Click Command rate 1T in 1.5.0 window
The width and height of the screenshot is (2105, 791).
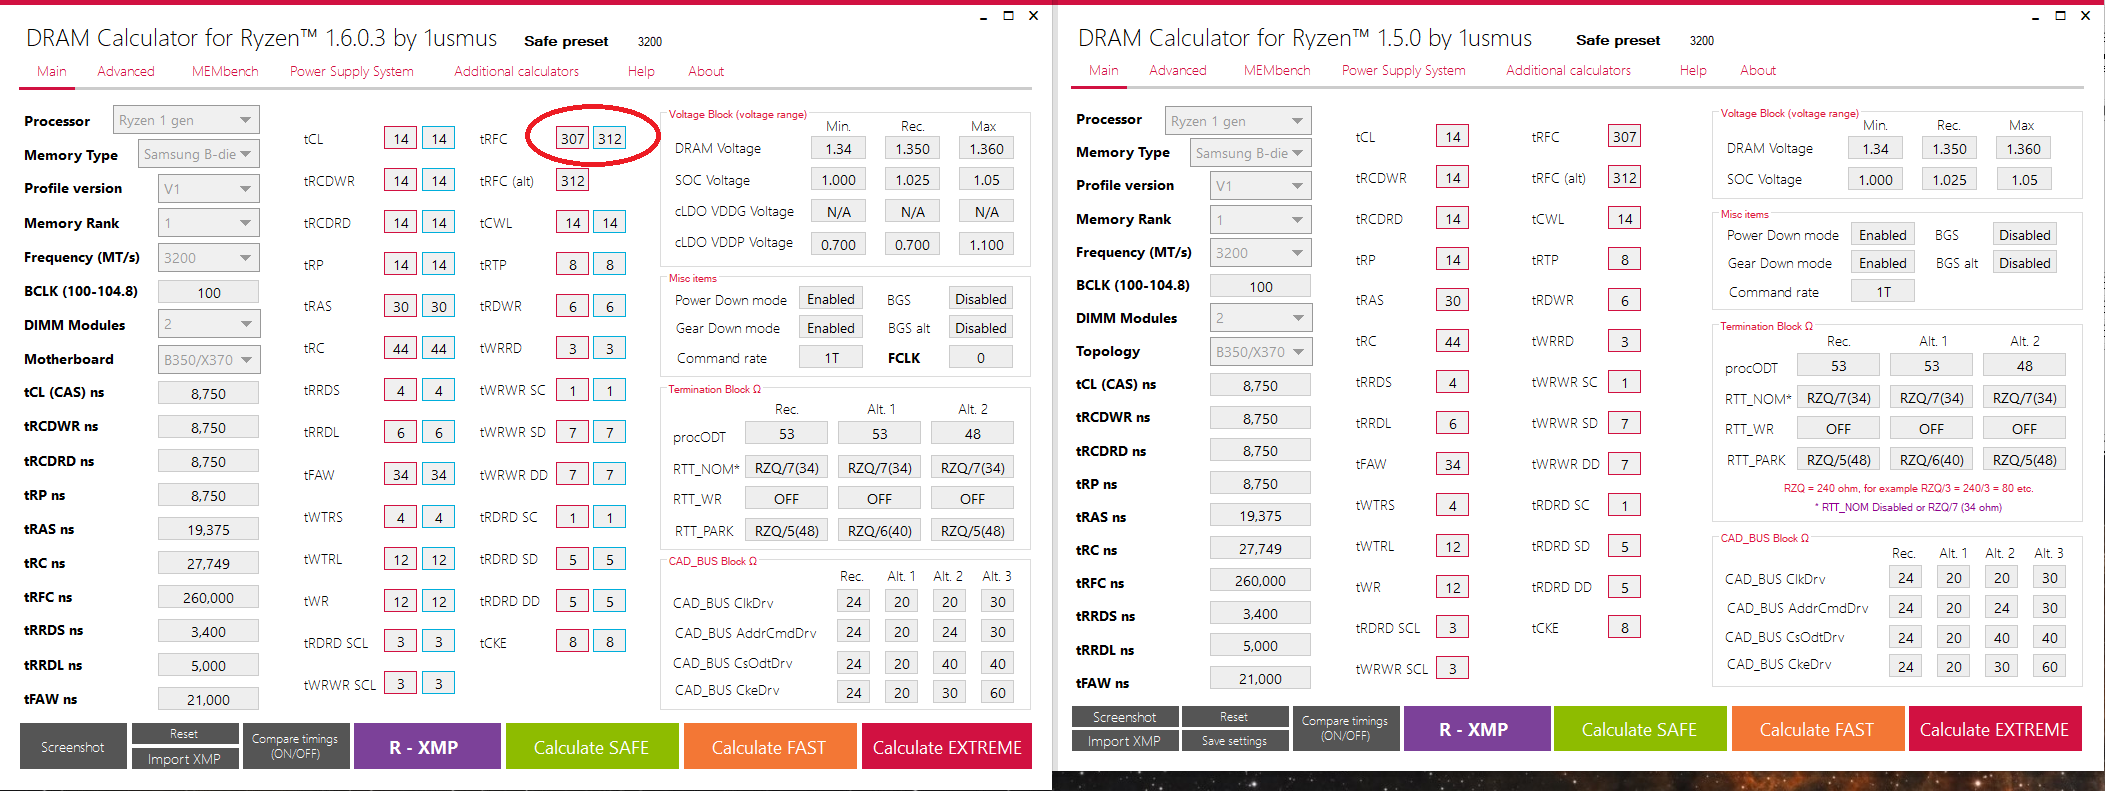1883,292
